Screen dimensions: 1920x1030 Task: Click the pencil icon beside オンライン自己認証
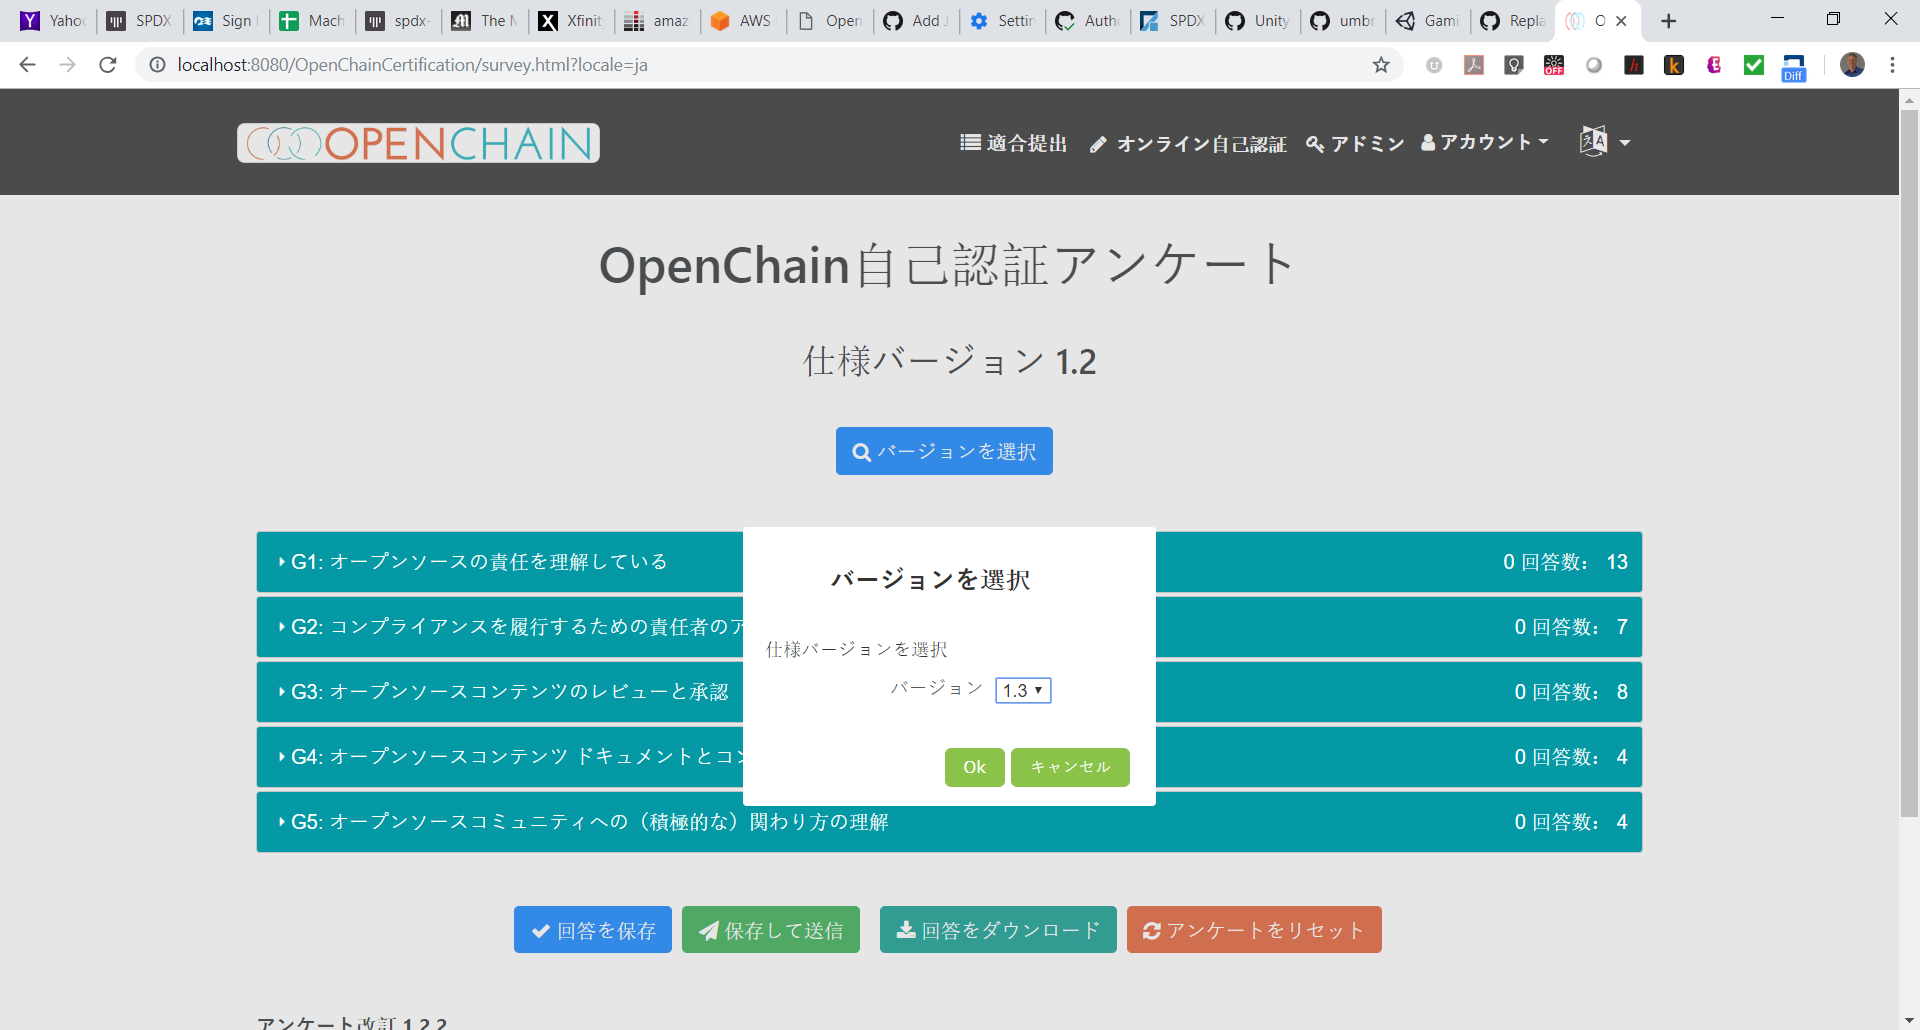1098,143
